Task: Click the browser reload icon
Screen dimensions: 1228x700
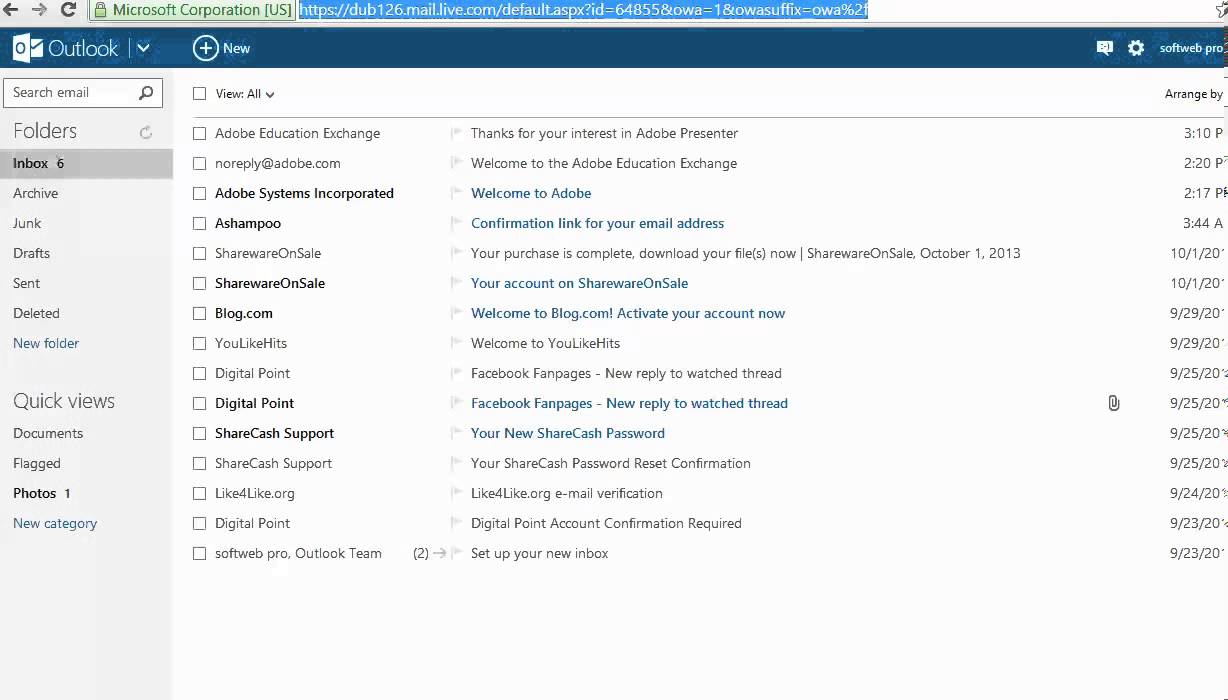Action: point(69,10)
